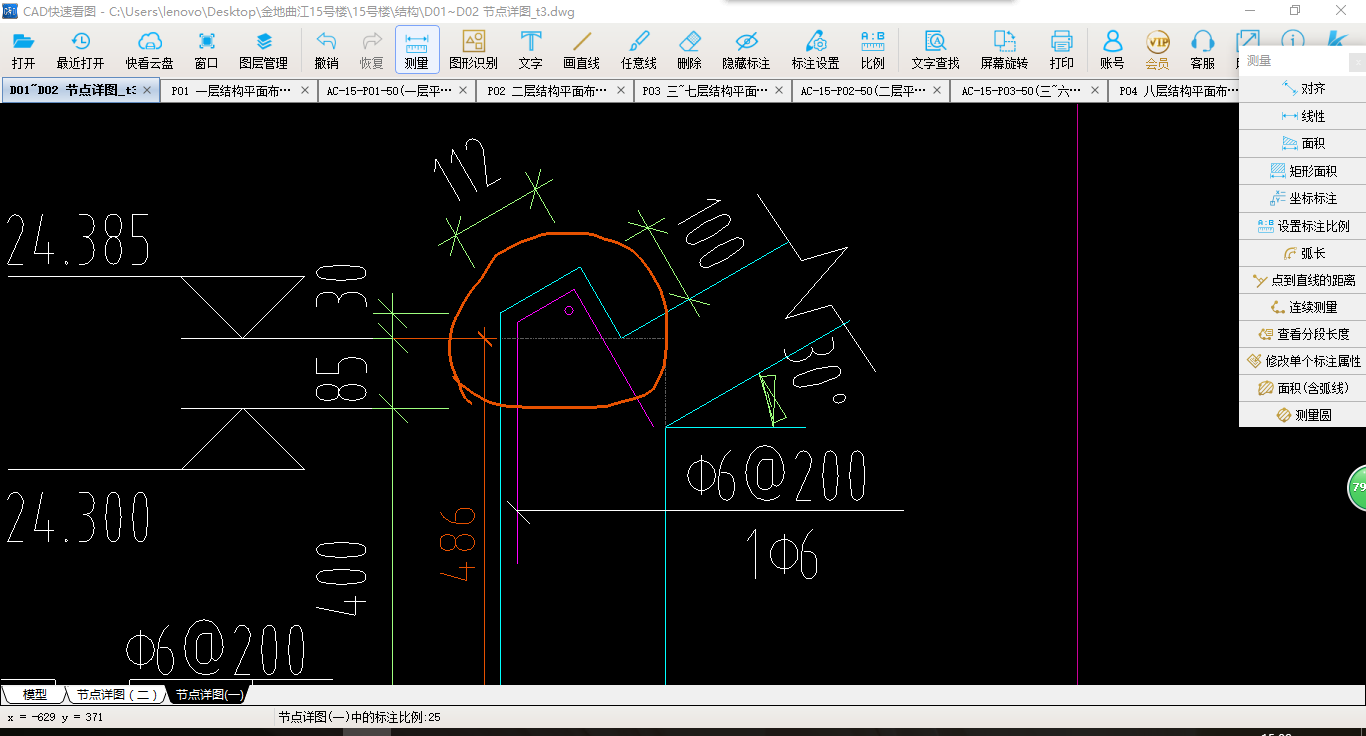The height and width of the screenshot is (736, 1366).
Task: Switch to 模型 layout tab
Action: pyautogui.click(x=34, y=694)
